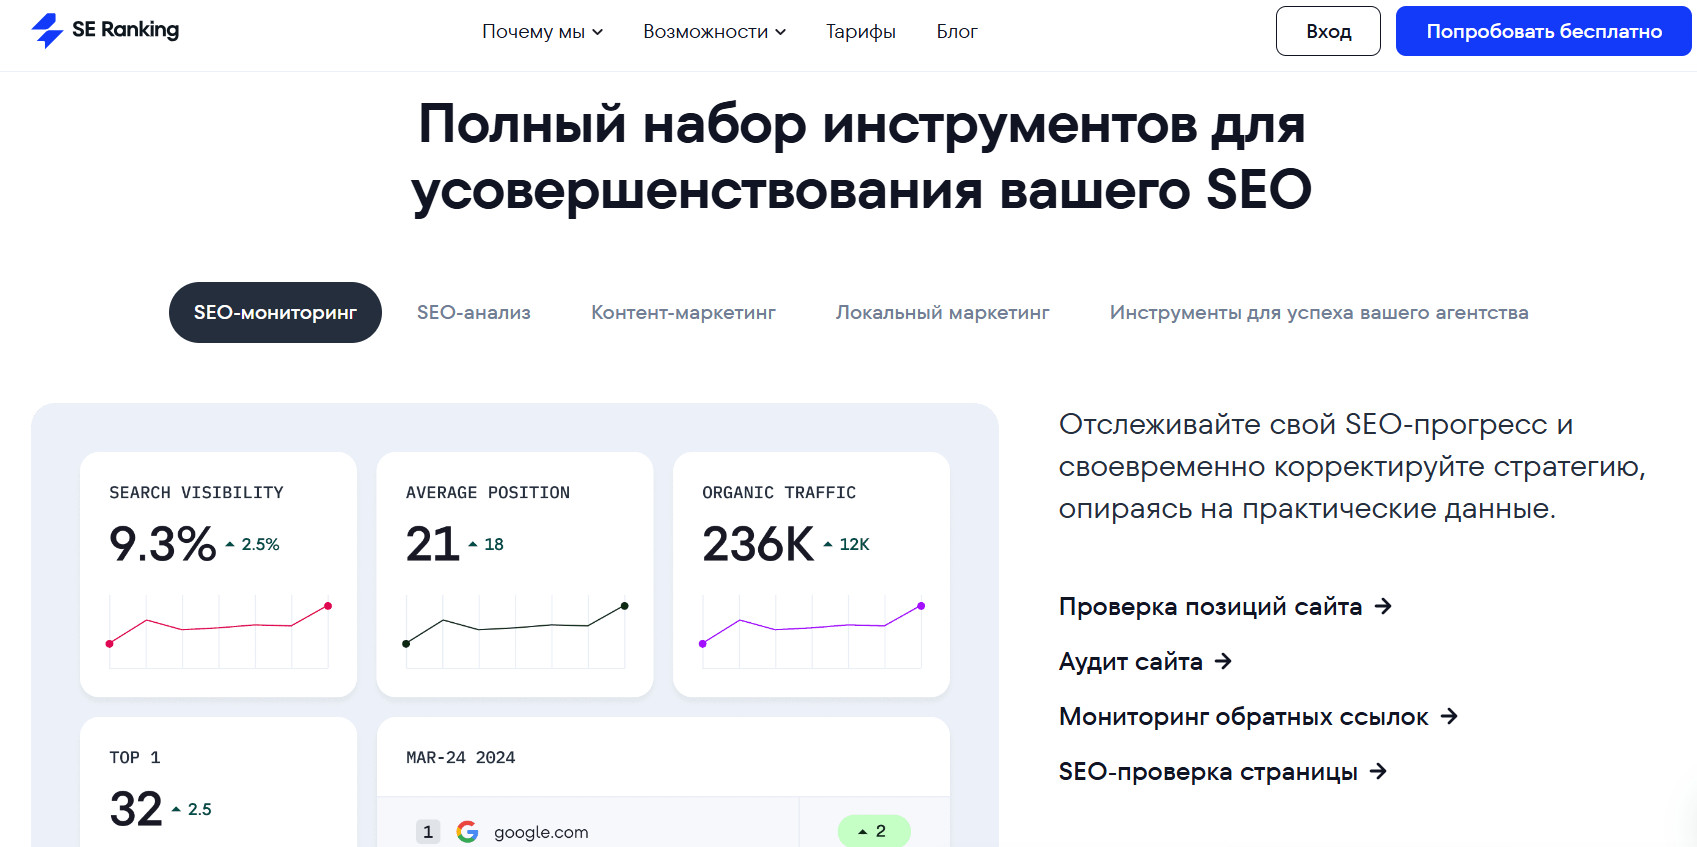Open the Блог page
This screenshot has width=1697, height=847.
957,32
